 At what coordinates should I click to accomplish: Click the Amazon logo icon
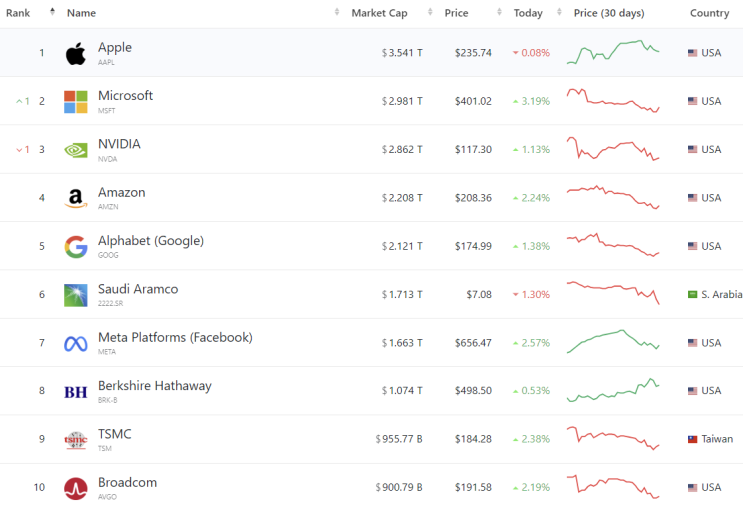point(76,198)
